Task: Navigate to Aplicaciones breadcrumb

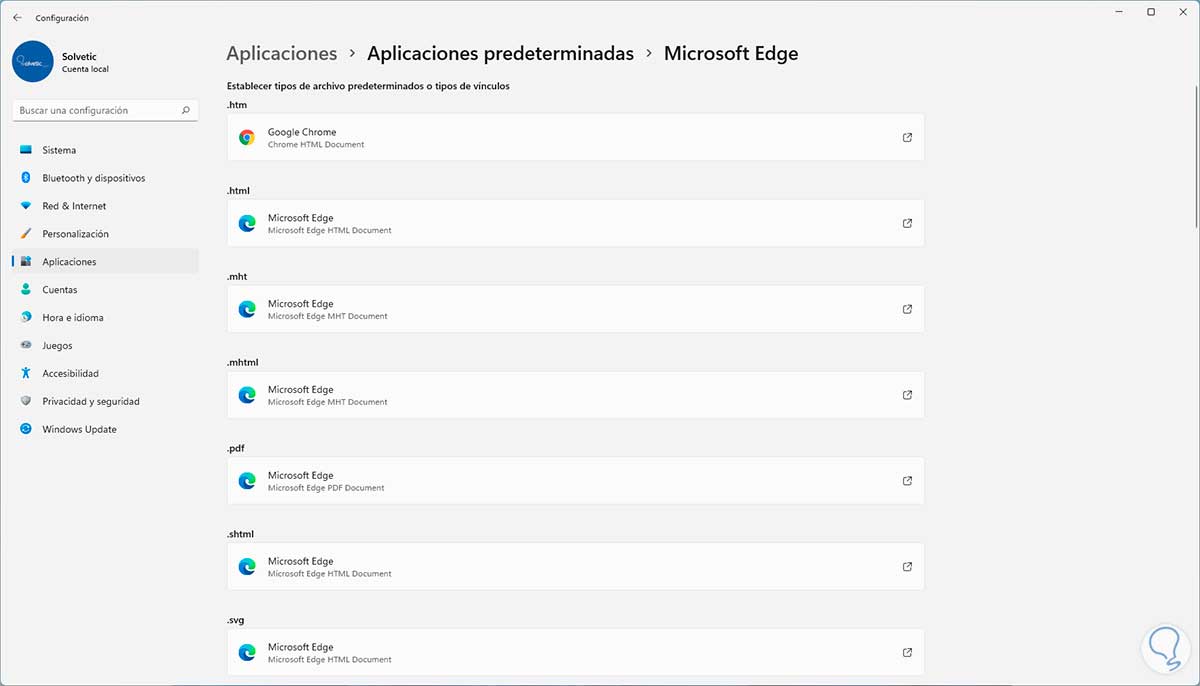Action: pyautogui.click(x=281, y=54)
